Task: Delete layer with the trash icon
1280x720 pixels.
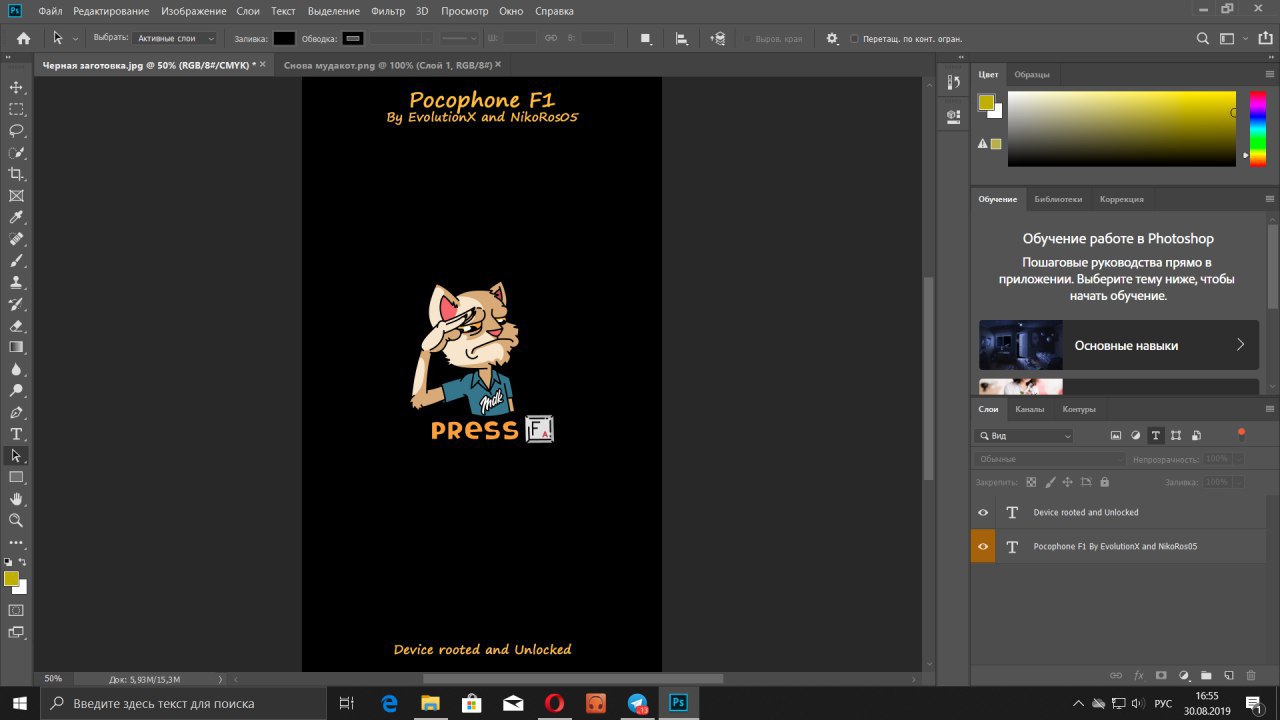Action: [1252, 676]
